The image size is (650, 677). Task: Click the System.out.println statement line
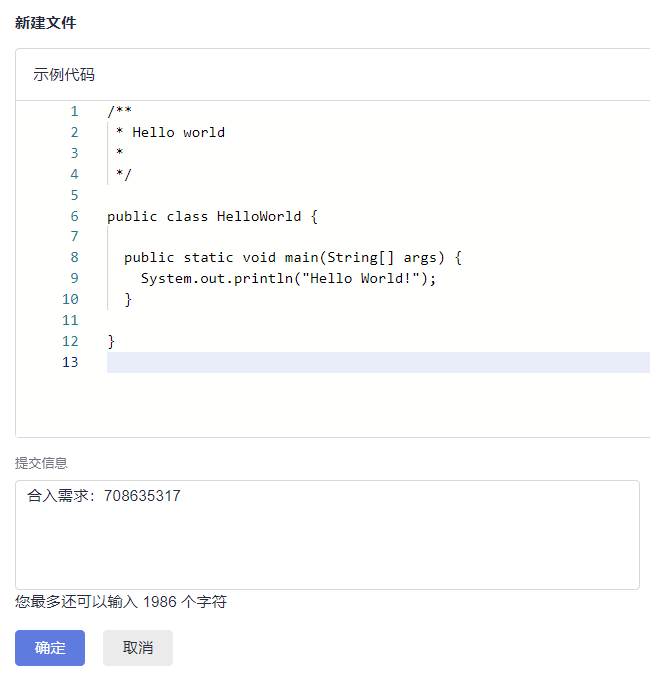point(288,278)
